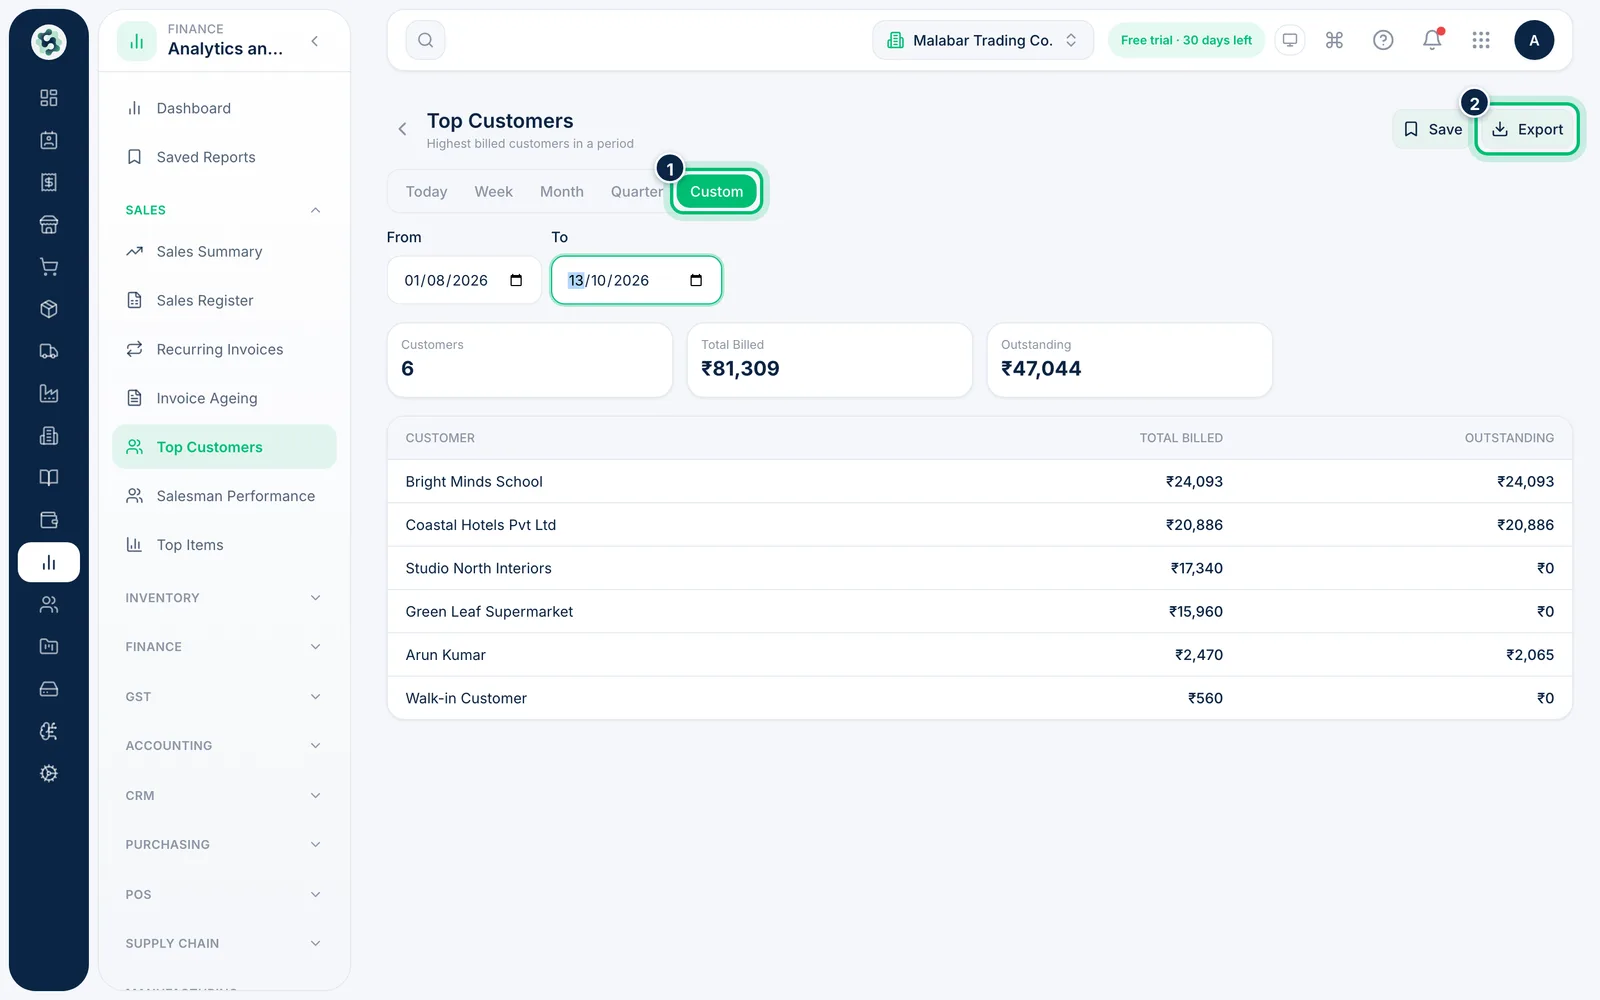
Task: Open the Sales Register report
Action: coord(224,301)
